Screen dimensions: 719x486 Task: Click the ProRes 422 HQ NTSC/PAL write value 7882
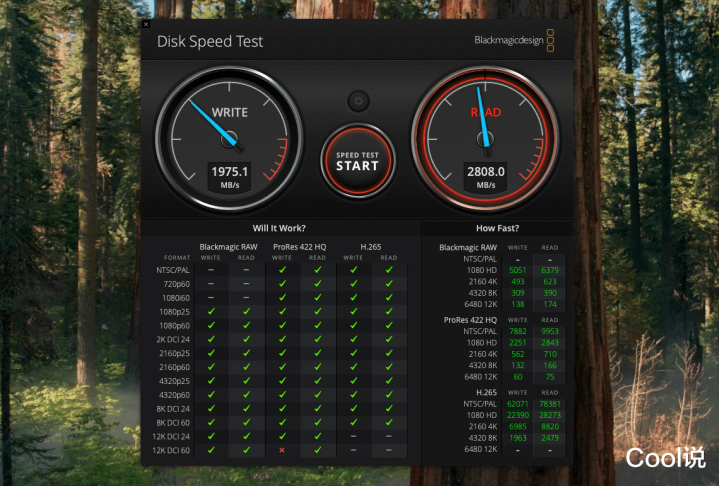click(x=518, y=331)
